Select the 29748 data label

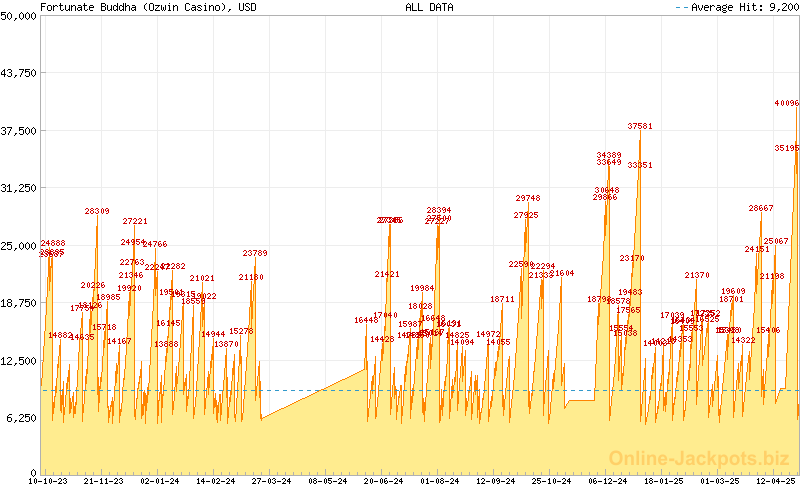pyautogui.click(x=527, y=199)
